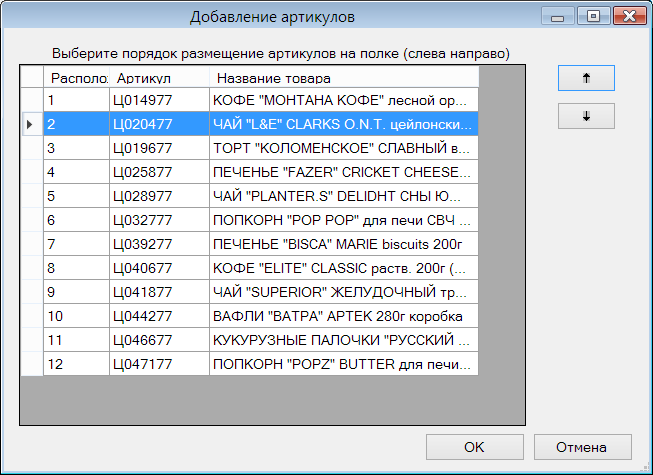
Task: Click the КОФЕ "МОНТАНА КОФЕ" product name
Action: tap(344, 100)
